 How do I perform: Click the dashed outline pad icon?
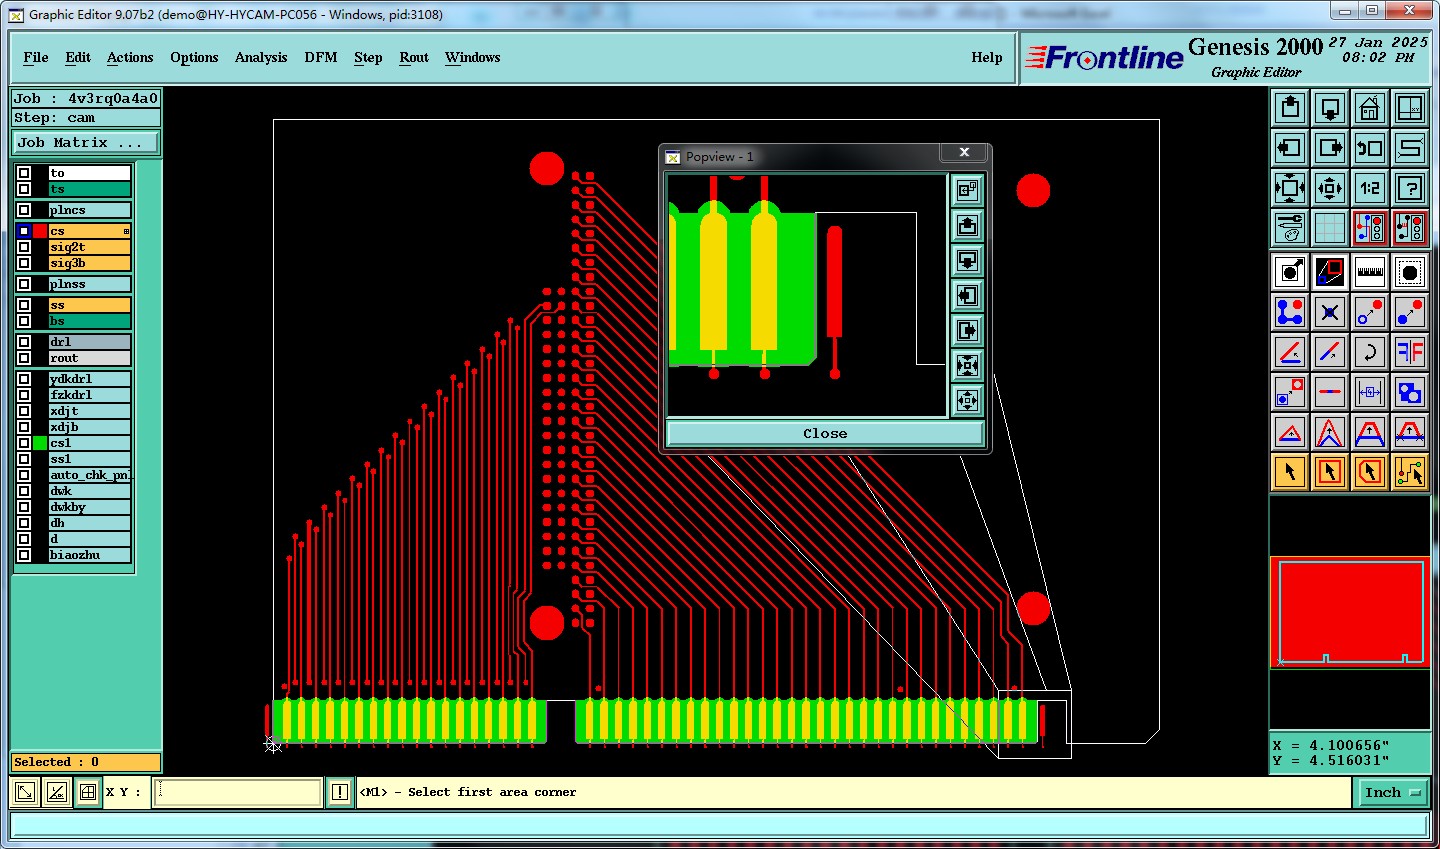click(x=1410, y=271)
